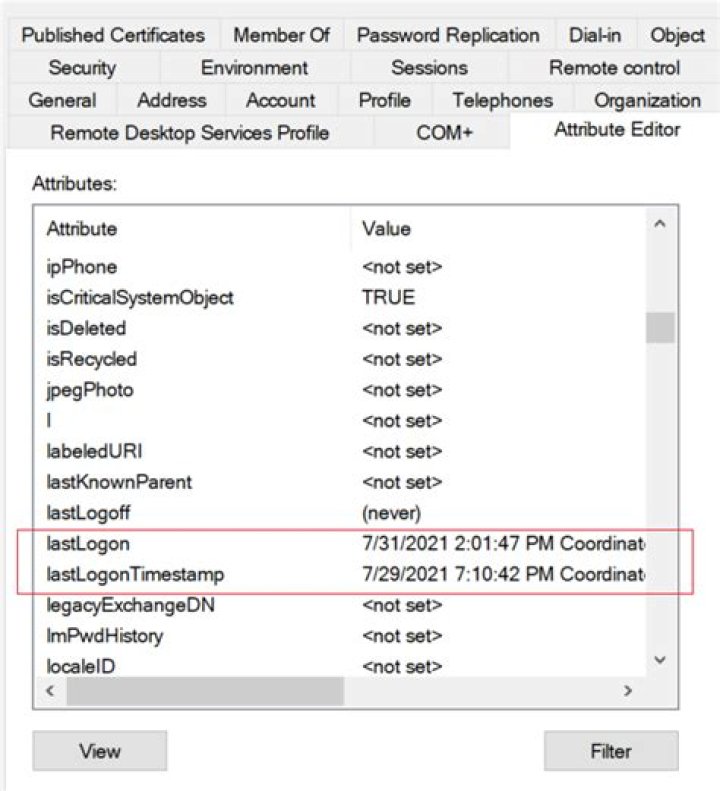This screenshot has height=791, width=720.
Task: Click the View button
Action: coord(99,751)
